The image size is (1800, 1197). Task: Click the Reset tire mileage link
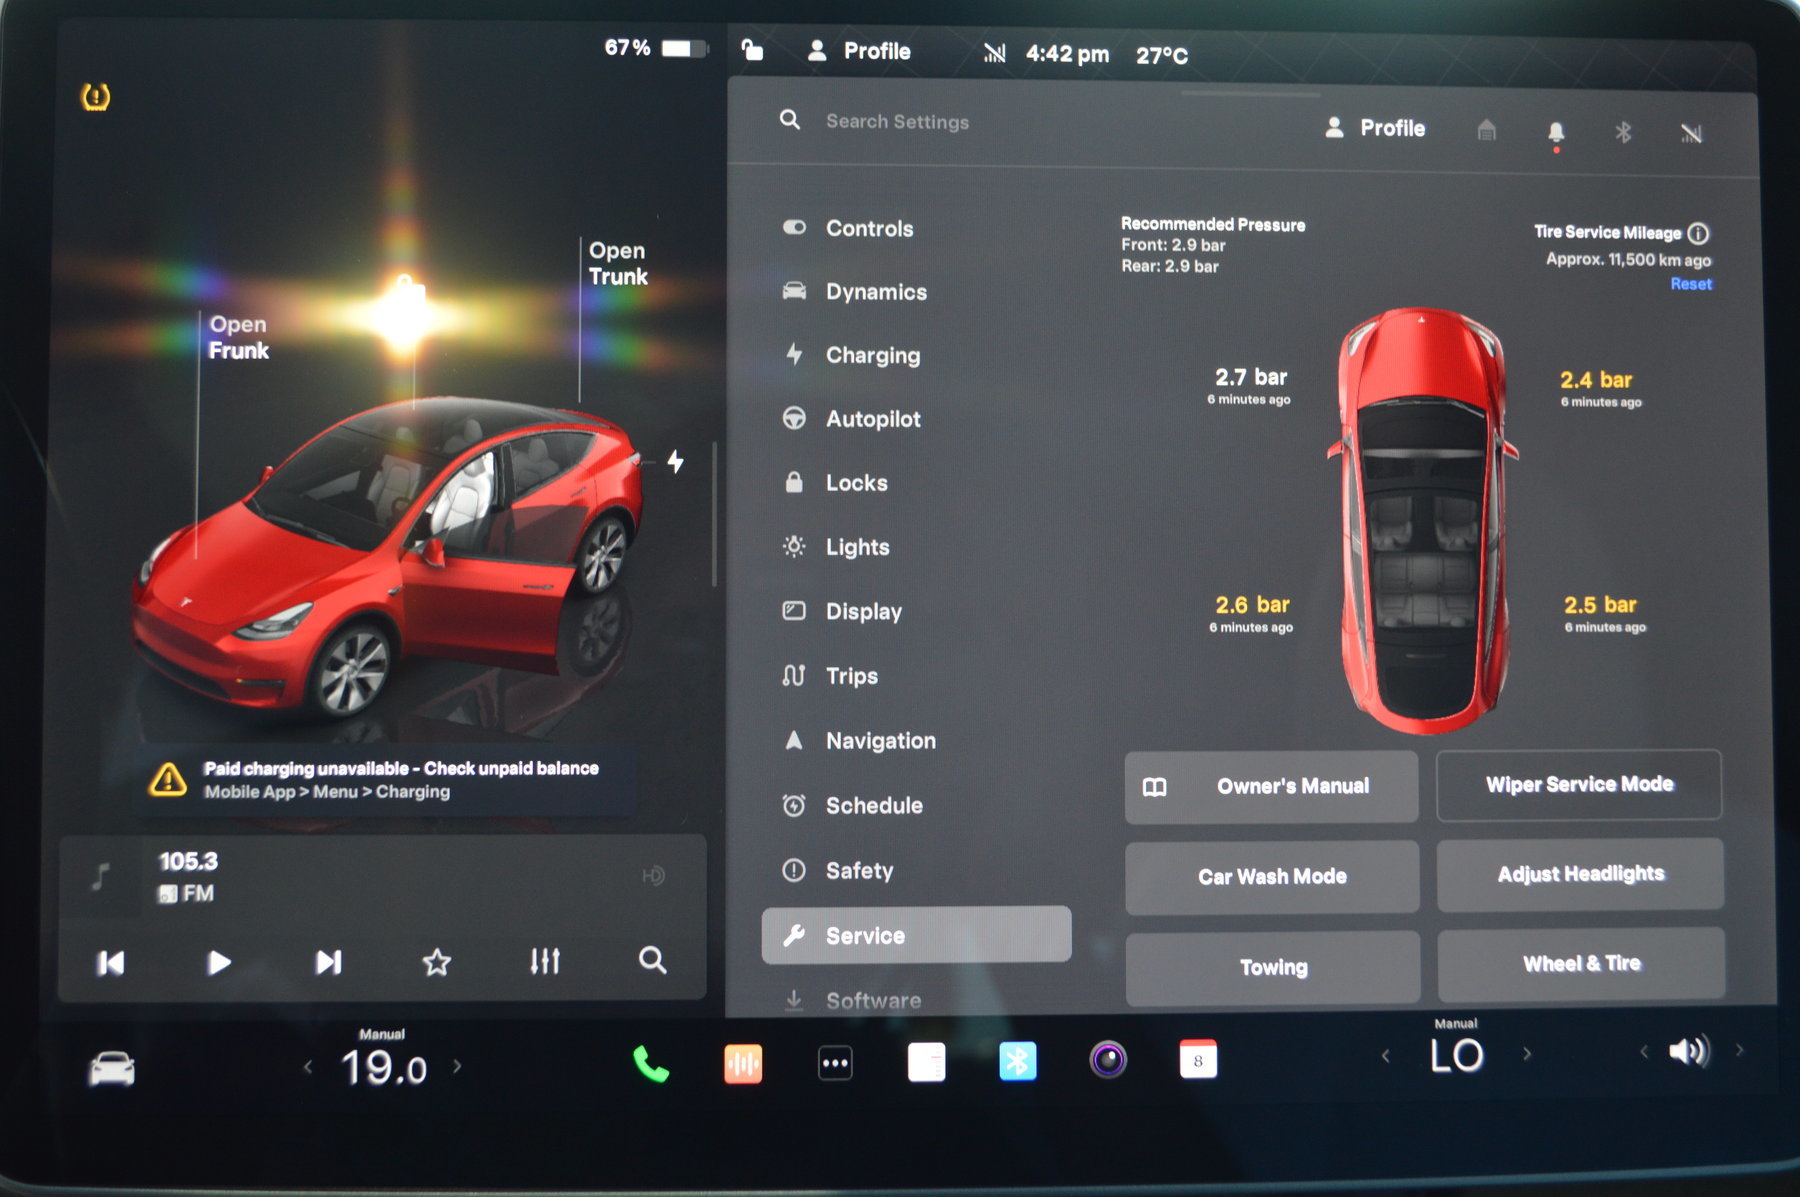[x=1690, y=284]
